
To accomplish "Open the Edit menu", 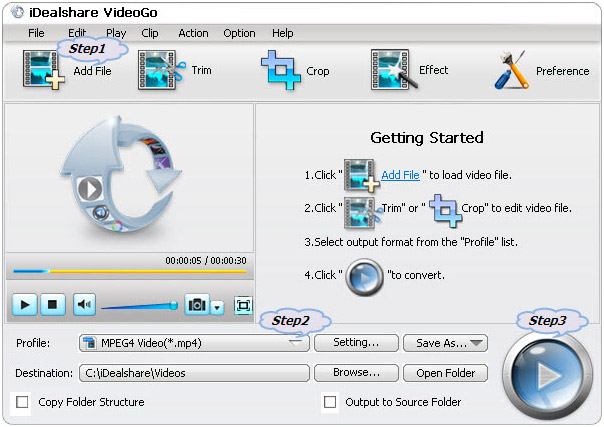I will coord(77,33).
